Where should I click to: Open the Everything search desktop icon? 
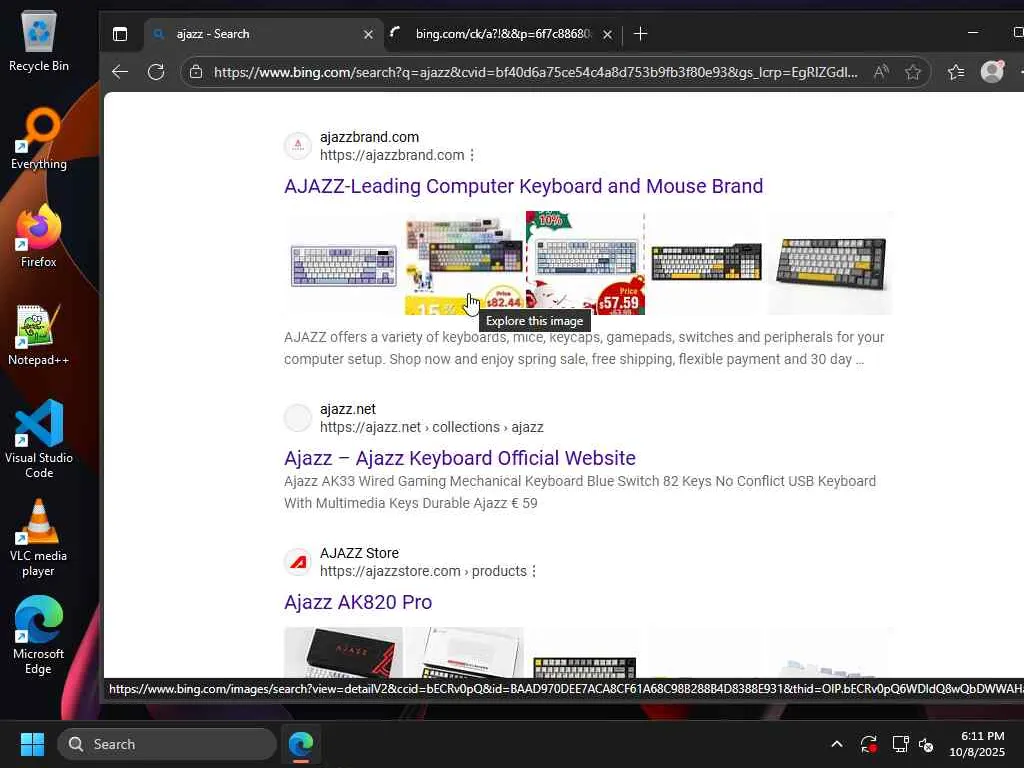(39, 139)
